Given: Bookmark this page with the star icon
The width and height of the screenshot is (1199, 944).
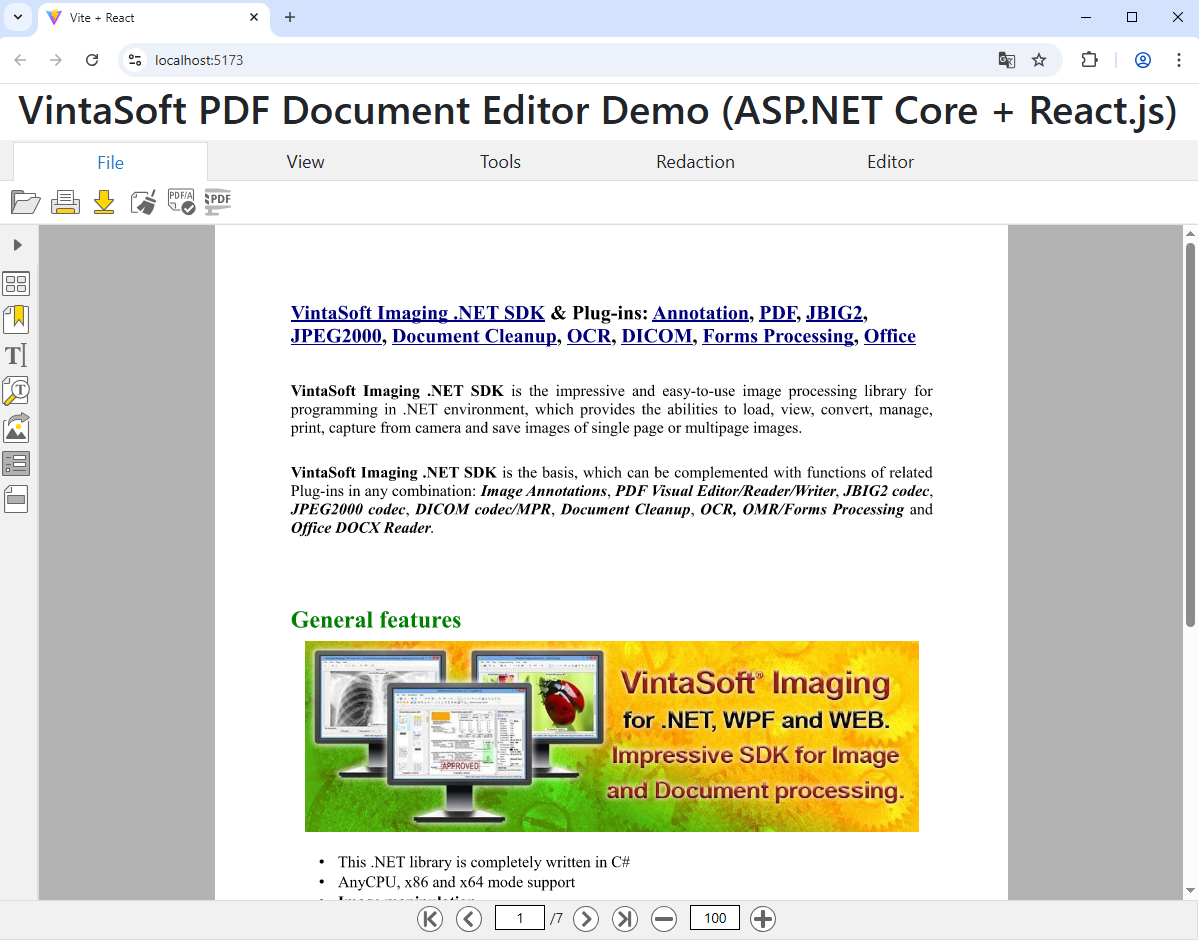Looking at the screenshot, I should tap(1038, 60).
